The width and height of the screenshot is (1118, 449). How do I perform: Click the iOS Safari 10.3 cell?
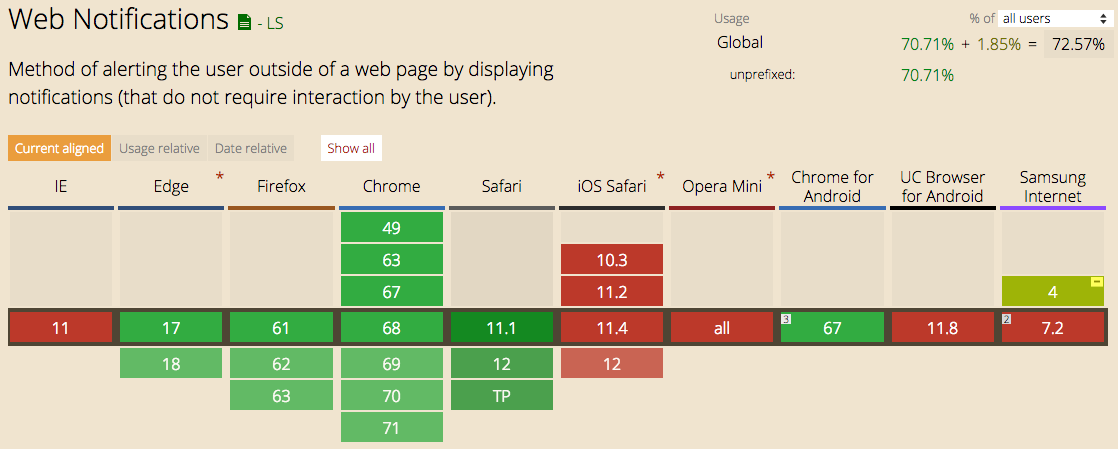tap(612, 259)
